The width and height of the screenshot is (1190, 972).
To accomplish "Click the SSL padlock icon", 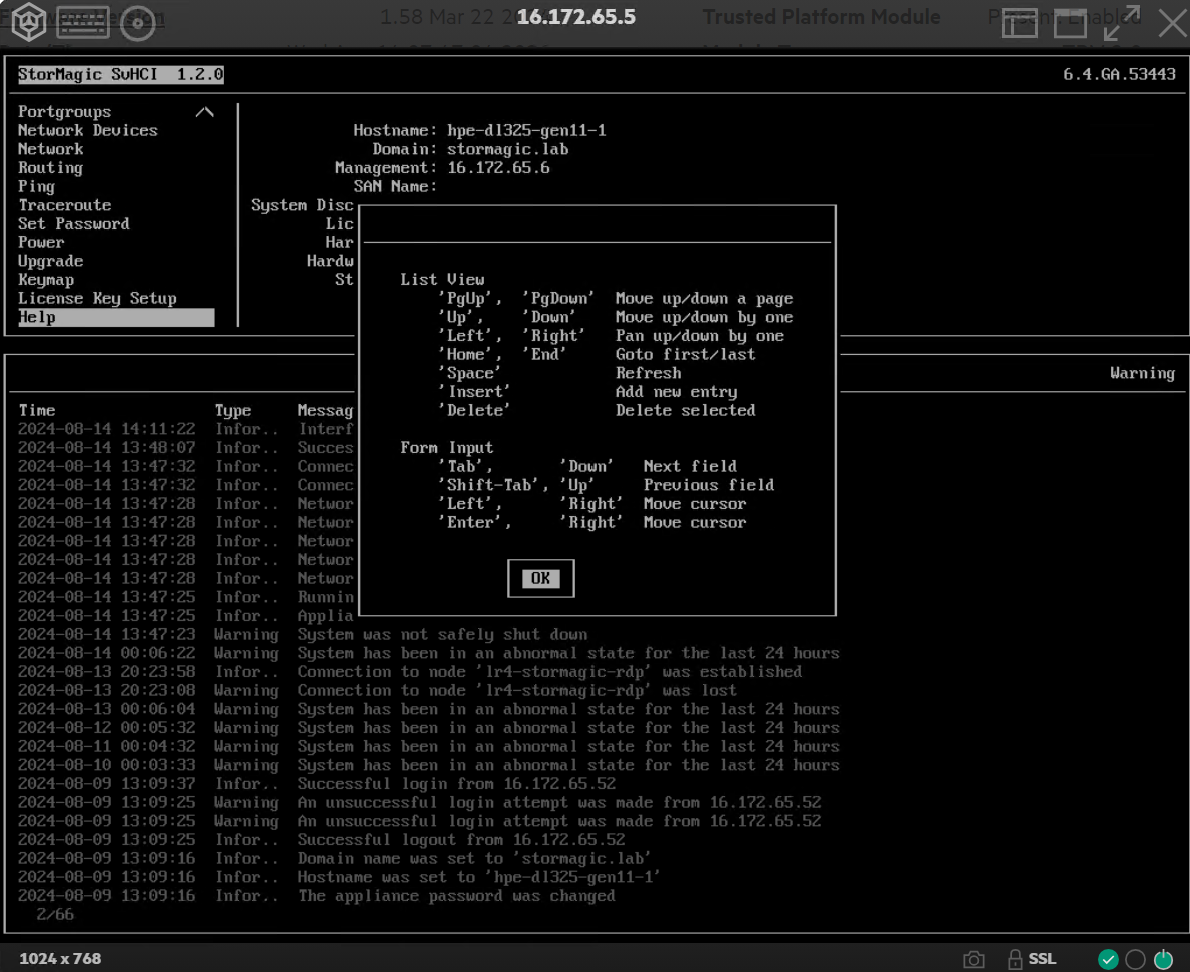I will 1015,959.
